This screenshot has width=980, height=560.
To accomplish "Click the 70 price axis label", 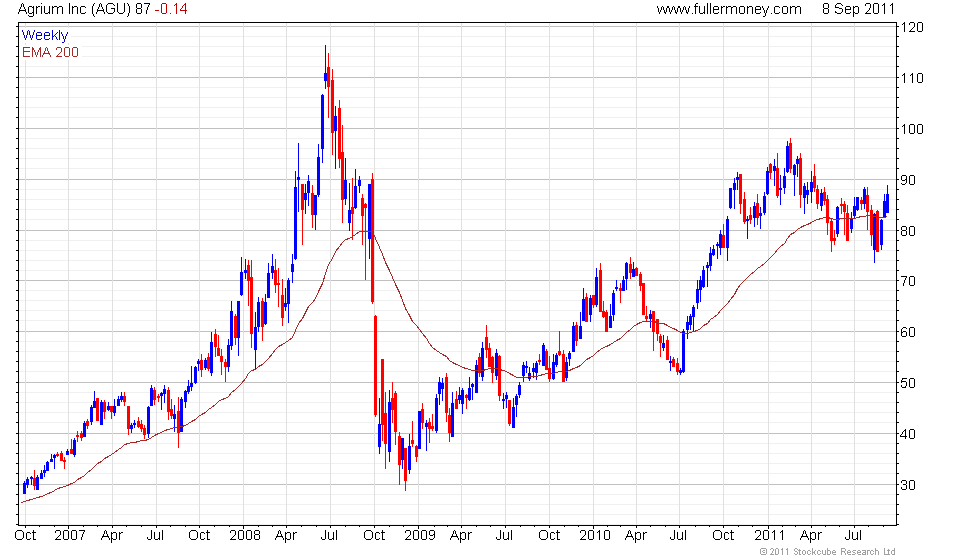I will click(908, 282).
